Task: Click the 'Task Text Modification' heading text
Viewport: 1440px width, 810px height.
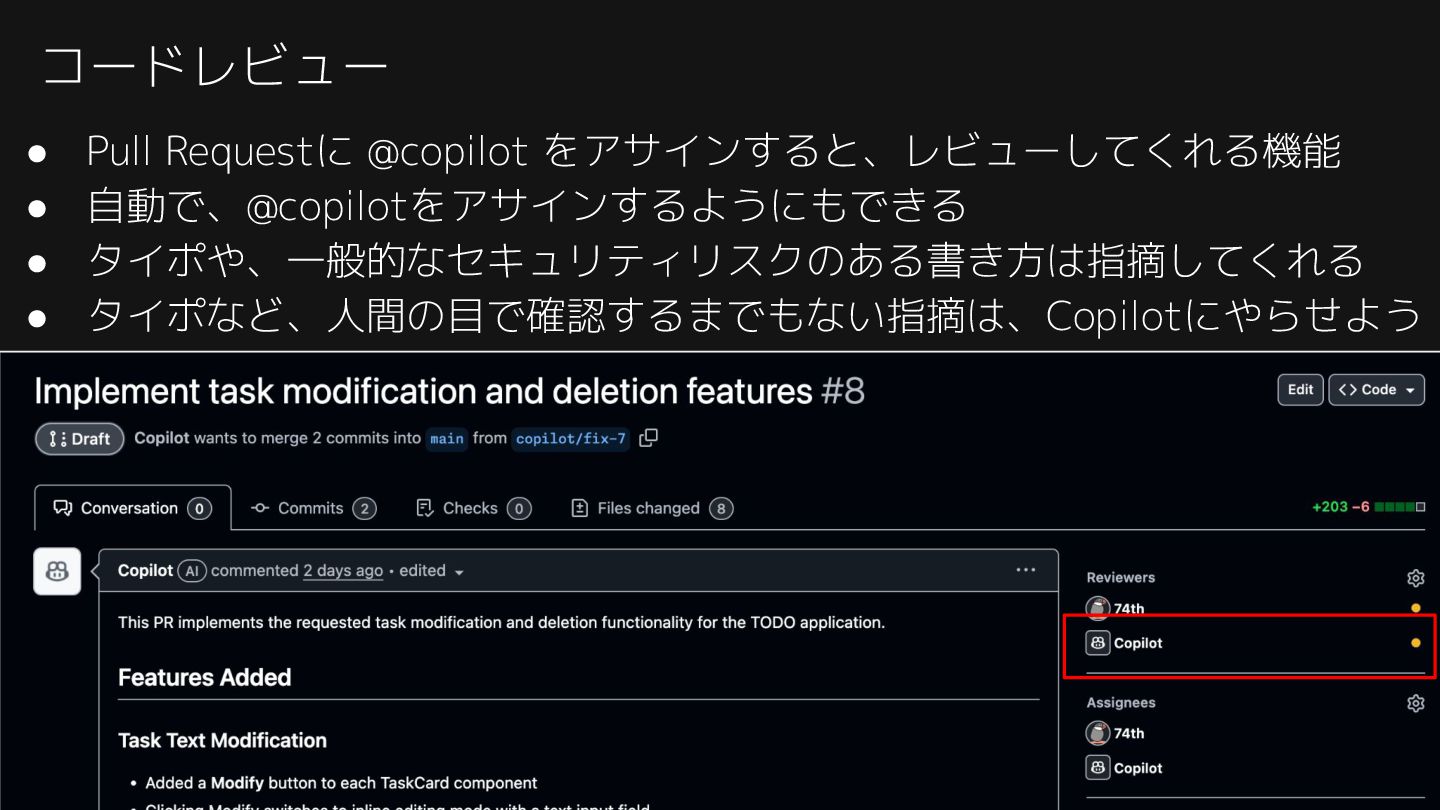Action: [222, 740]
